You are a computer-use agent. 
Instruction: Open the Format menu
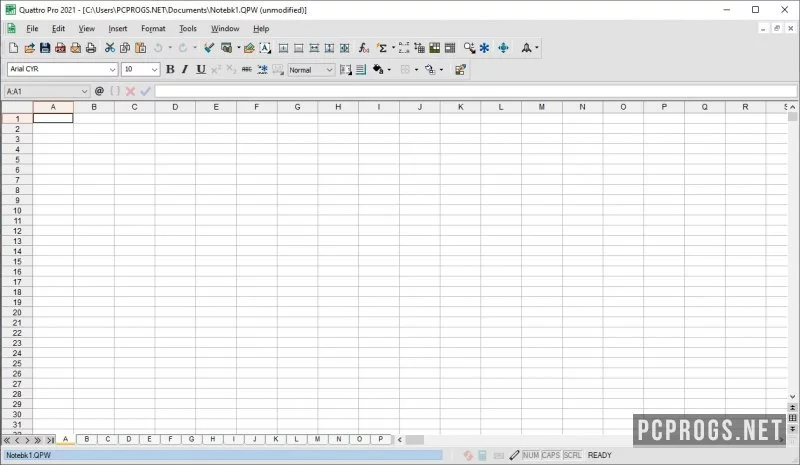click(153, 29)
